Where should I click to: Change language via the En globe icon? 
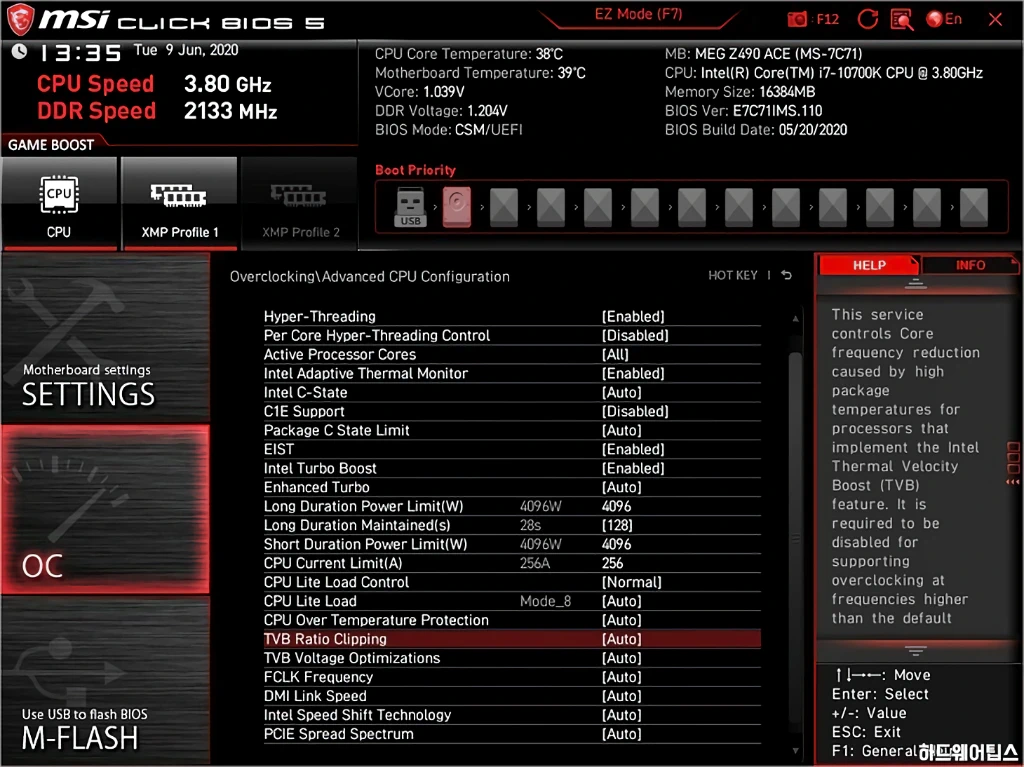point(944,20)
